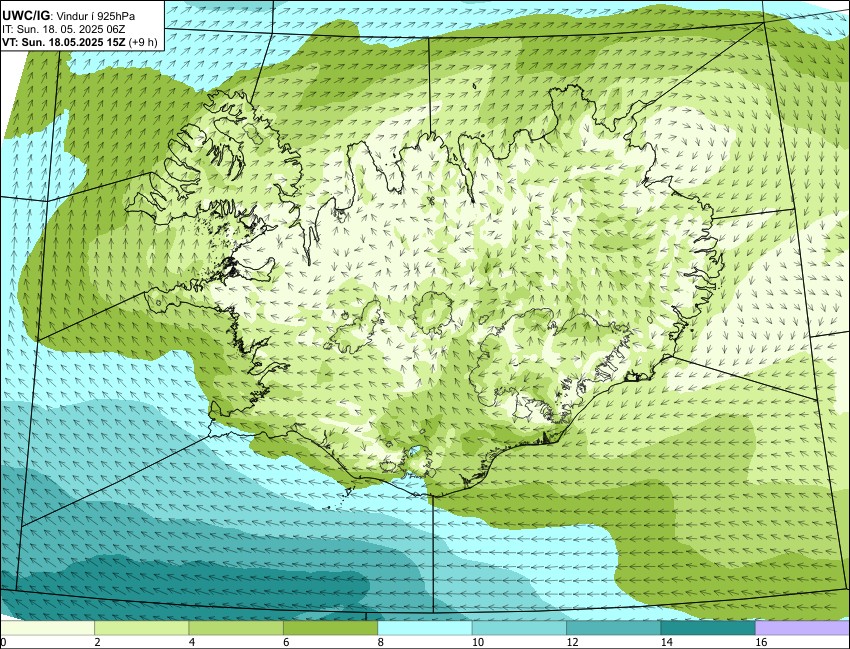
Task: Click the legend label '10'
Action: point(478,642)
